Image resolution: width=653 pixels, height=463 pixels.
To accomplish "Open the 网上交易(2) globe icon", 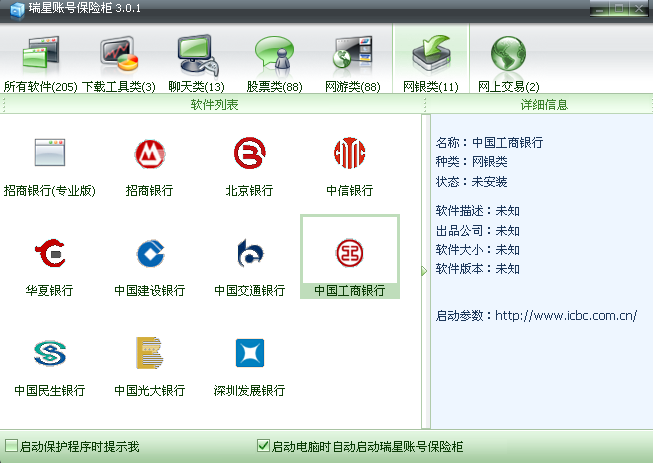I will [x=508, y=54].
